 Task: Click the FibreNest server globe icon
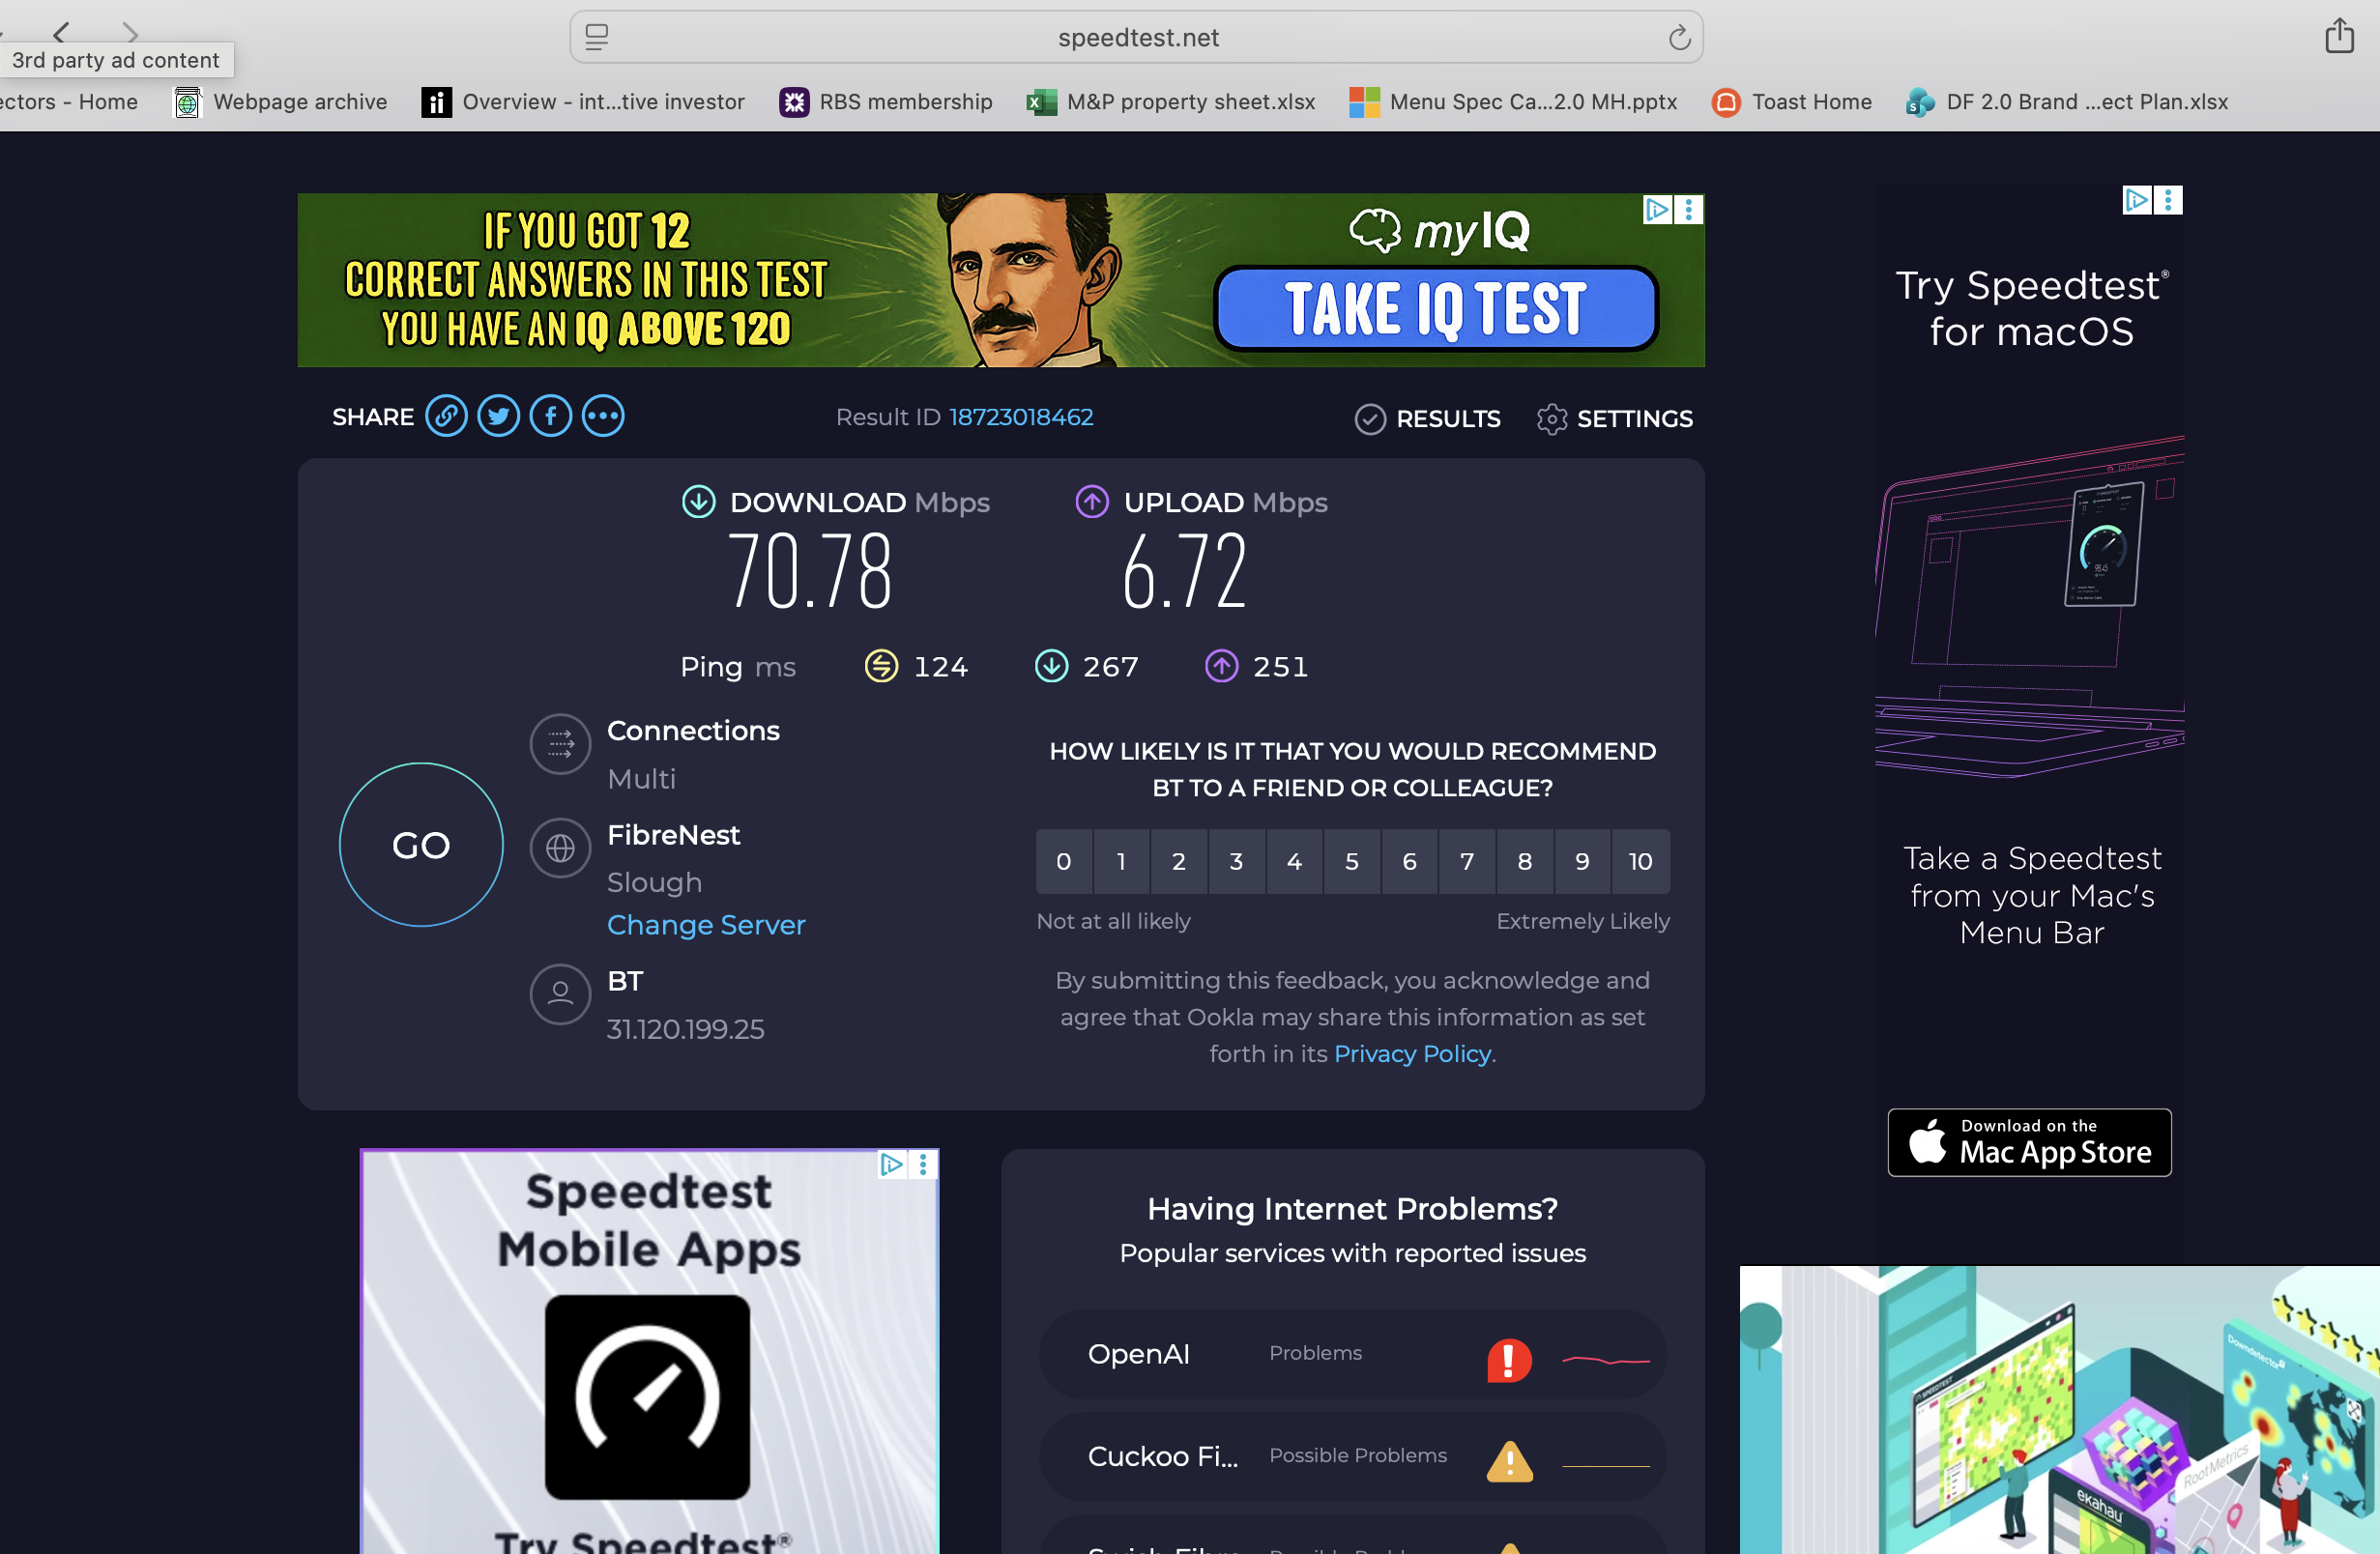click(x=560, y=848)
